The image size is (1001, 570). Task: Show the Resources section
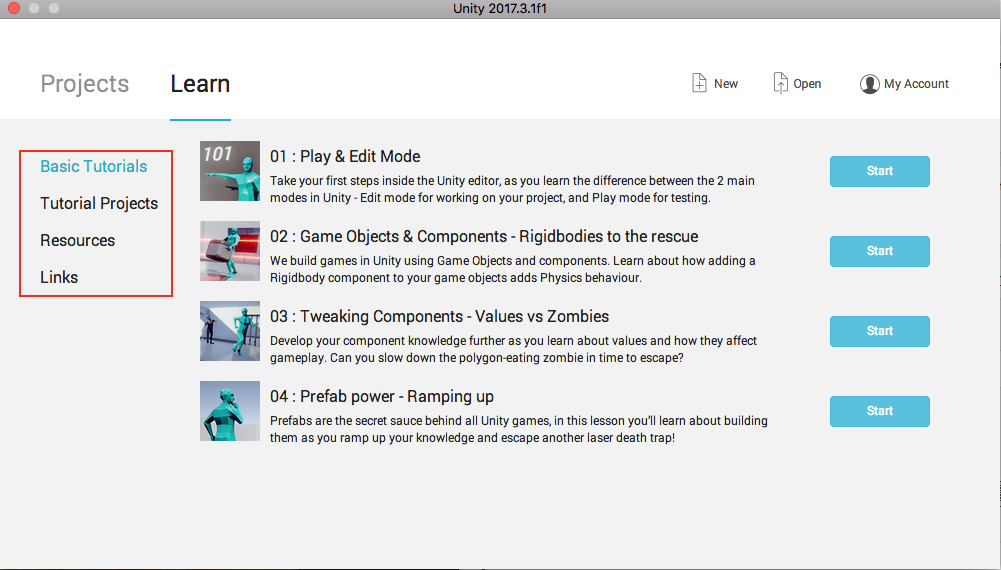[77, 240]
